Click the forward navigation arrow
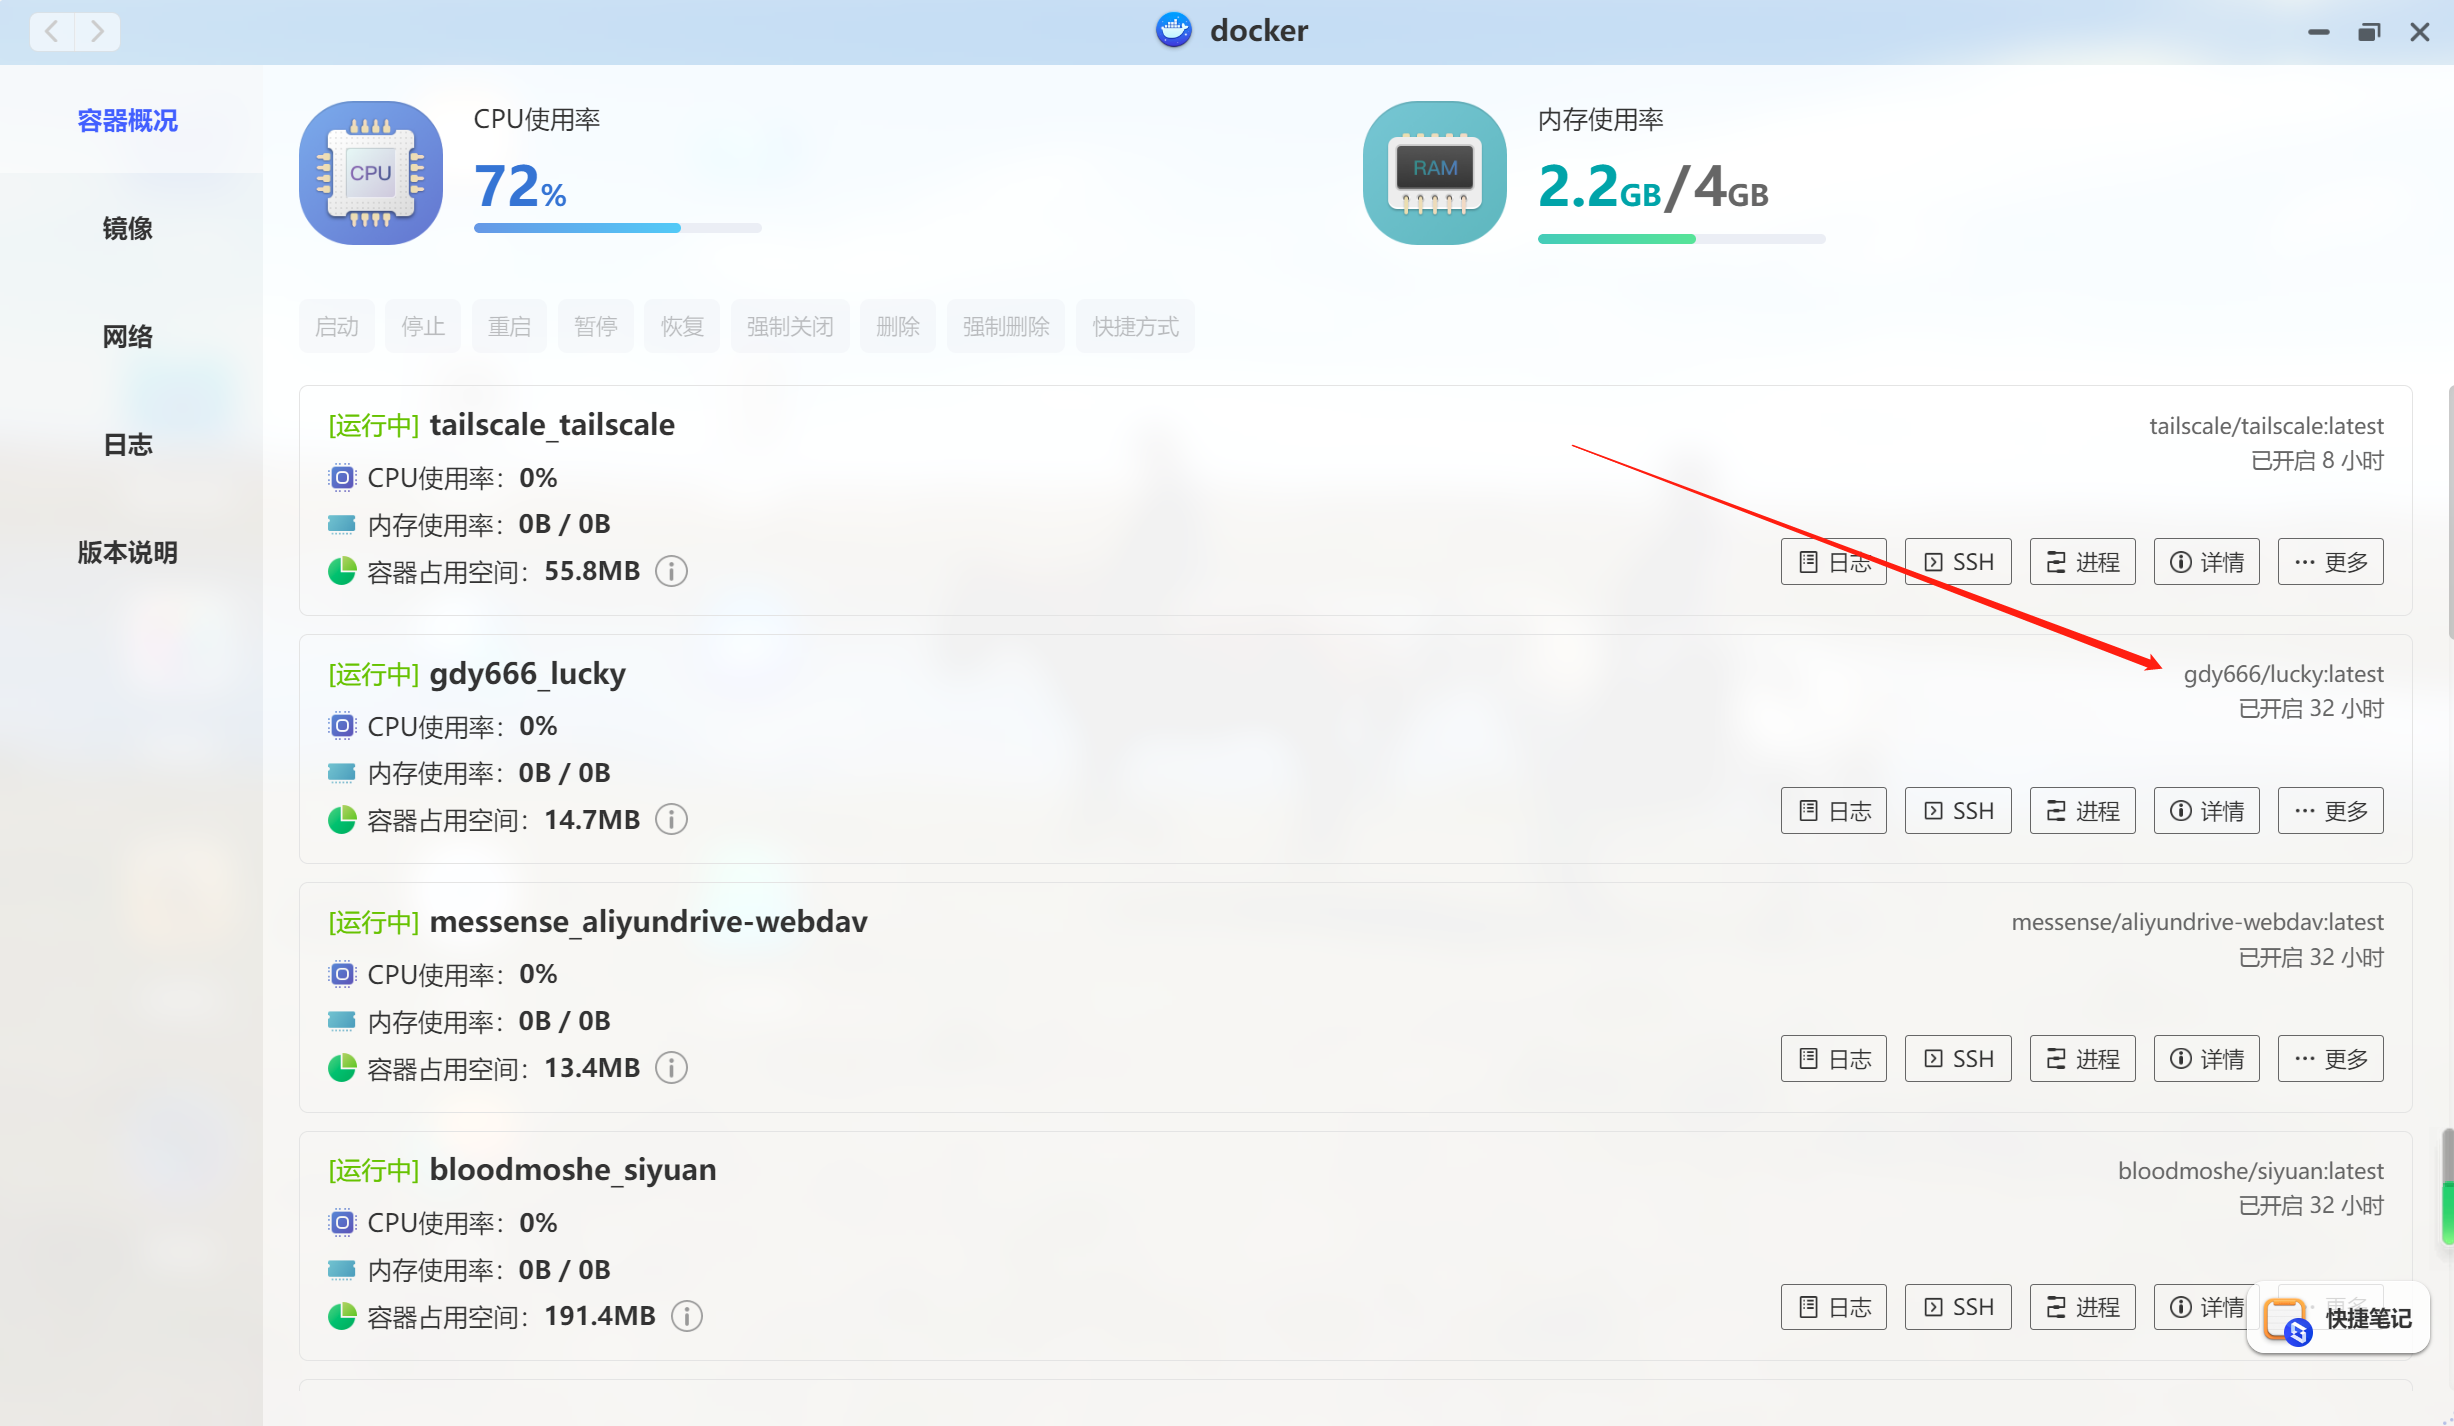Viewport: 2454px width, 1426px height. pyautogui.click(x=97, y=31)
